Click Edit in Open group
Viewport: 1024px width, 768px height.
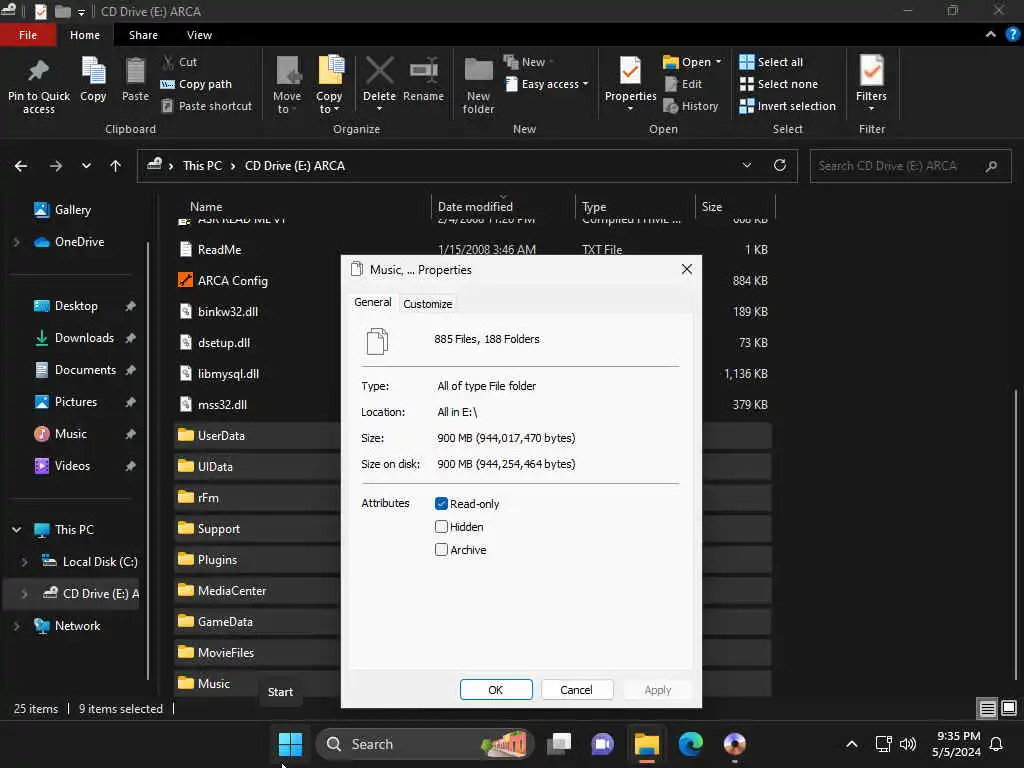coord(683,84)
